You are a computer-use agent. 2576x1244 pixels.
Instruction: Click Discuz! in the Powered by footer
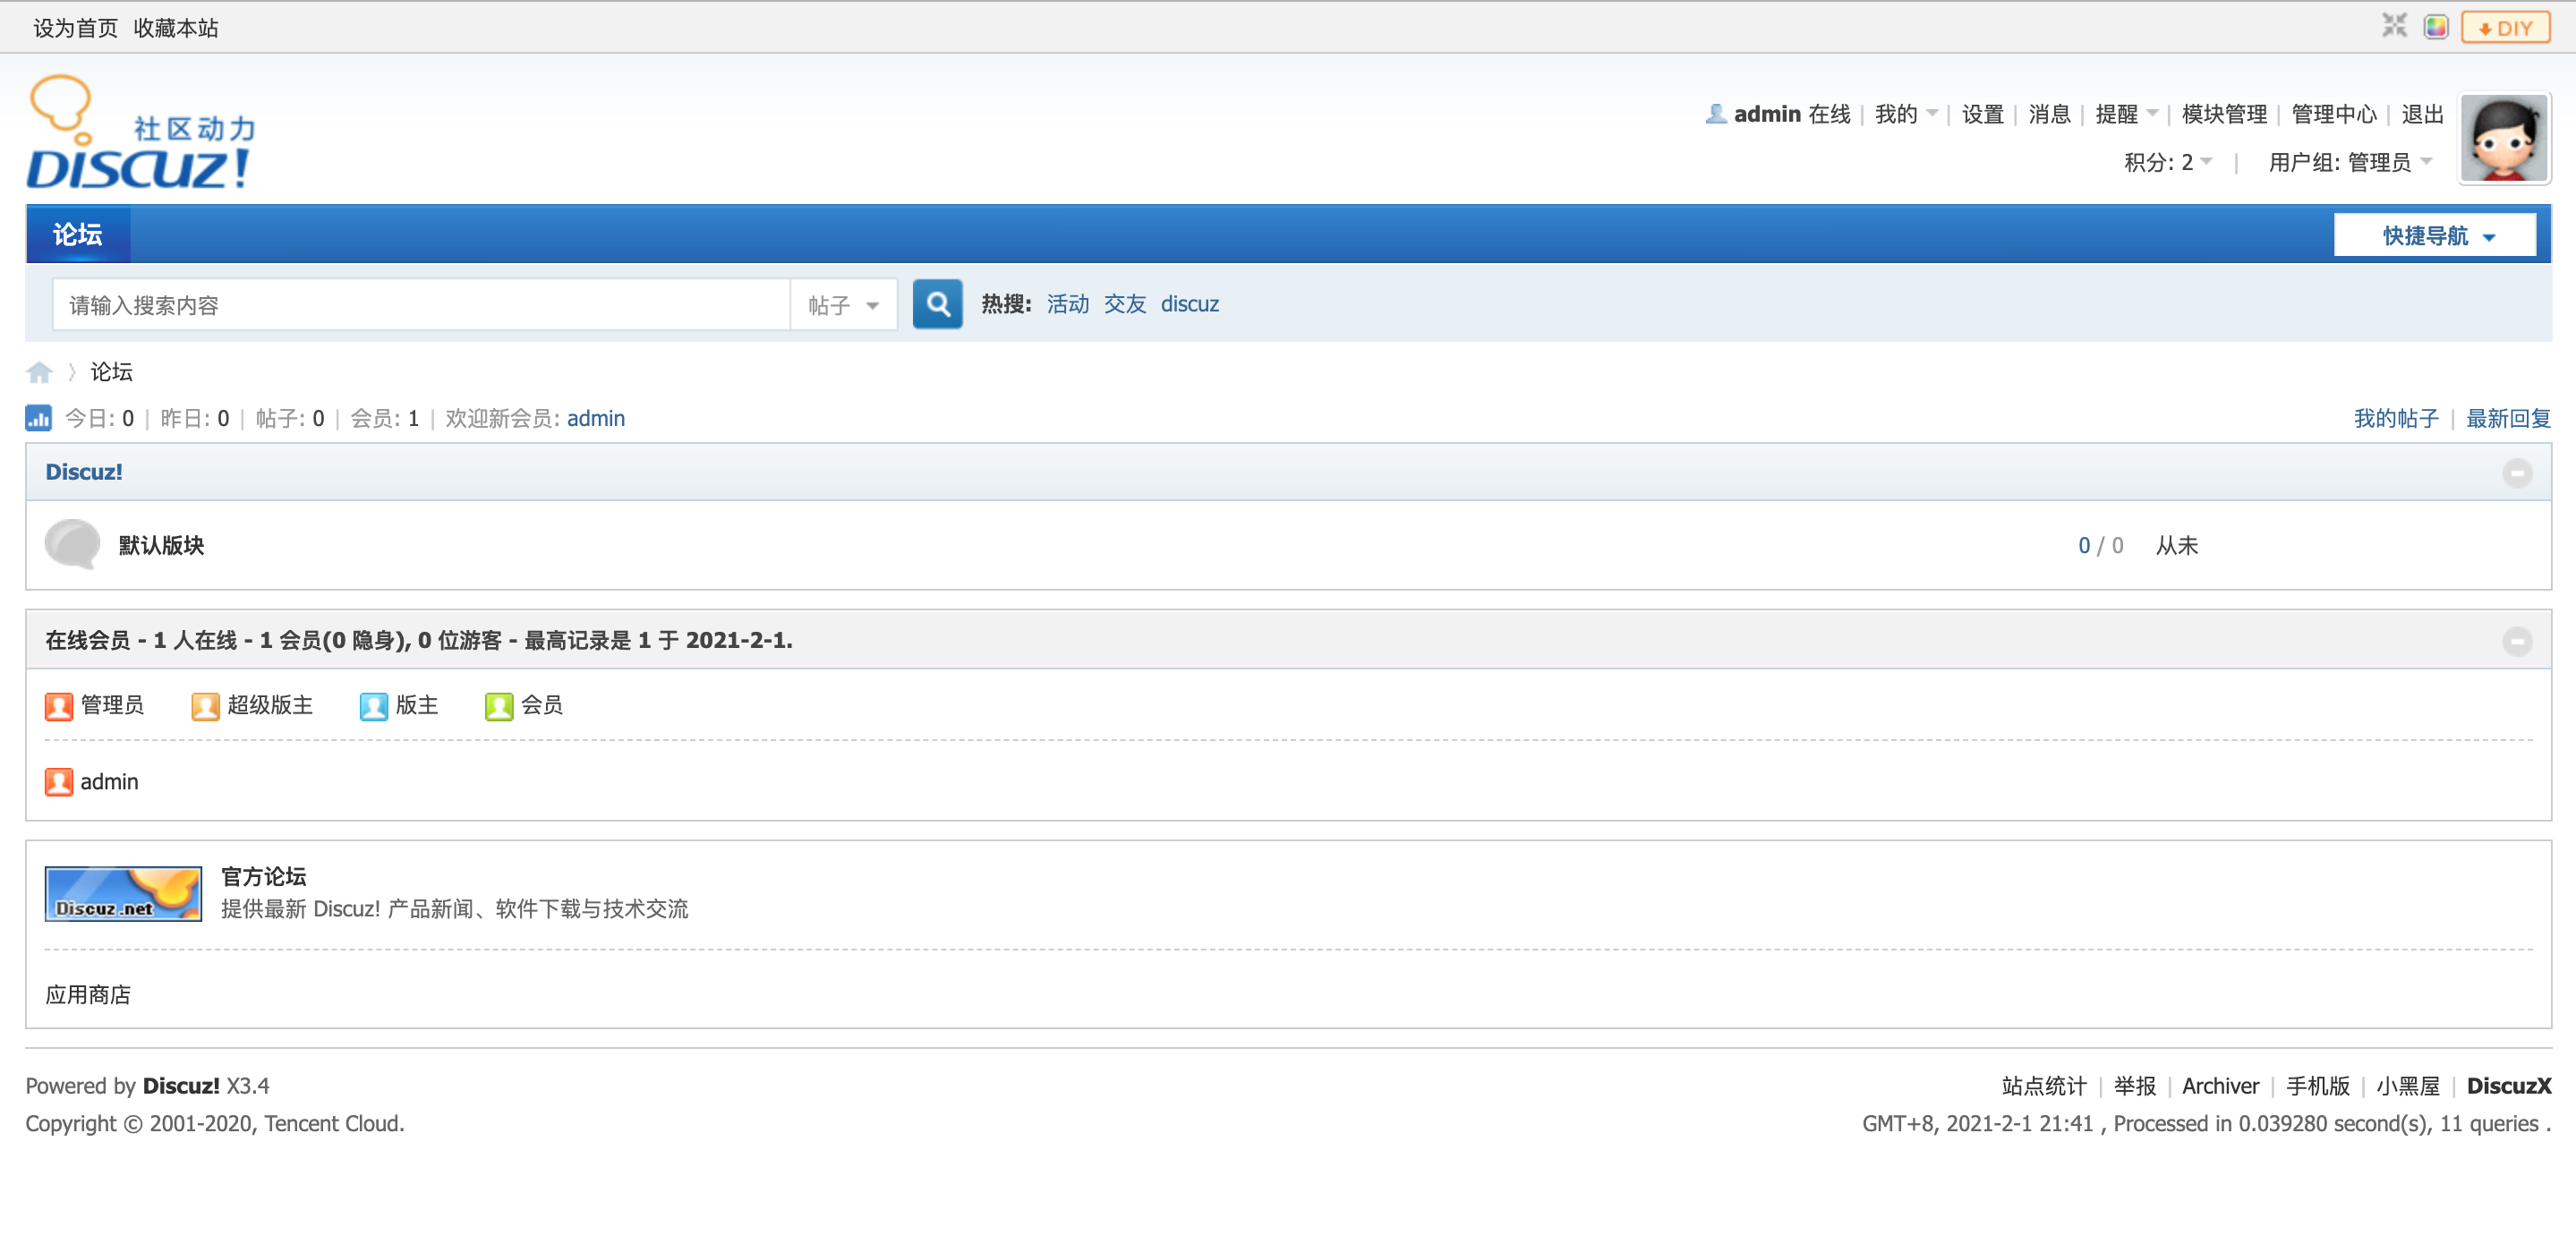click(181, 1086)
